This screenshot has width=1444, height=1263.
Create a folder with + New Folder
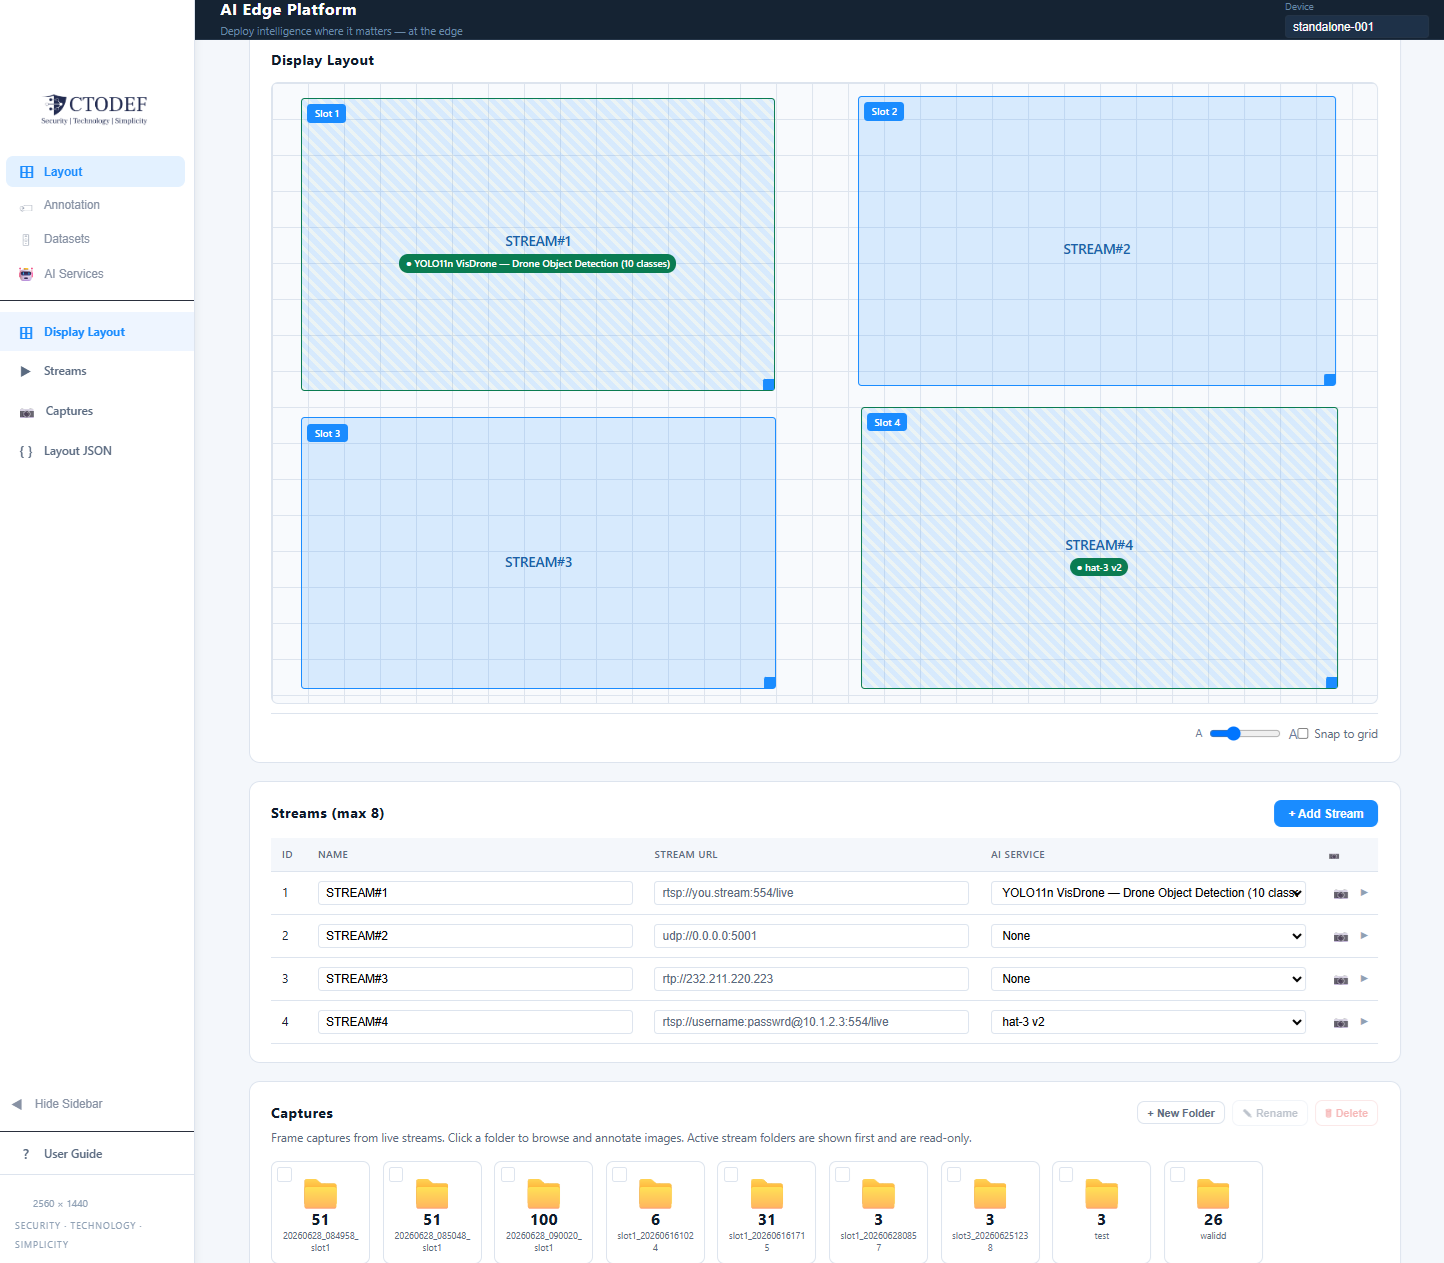click(1181, 1113)
